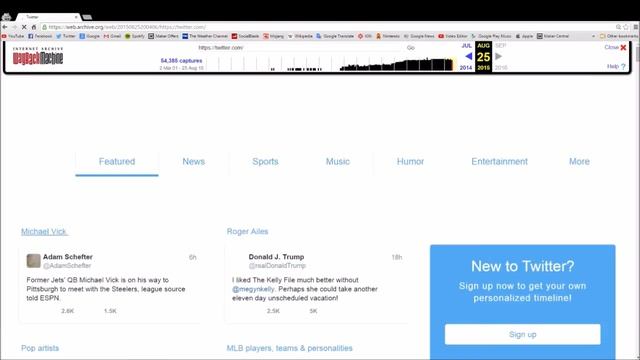Open the Pop artists topic link

pyautogui.click(x=40, y=348)
